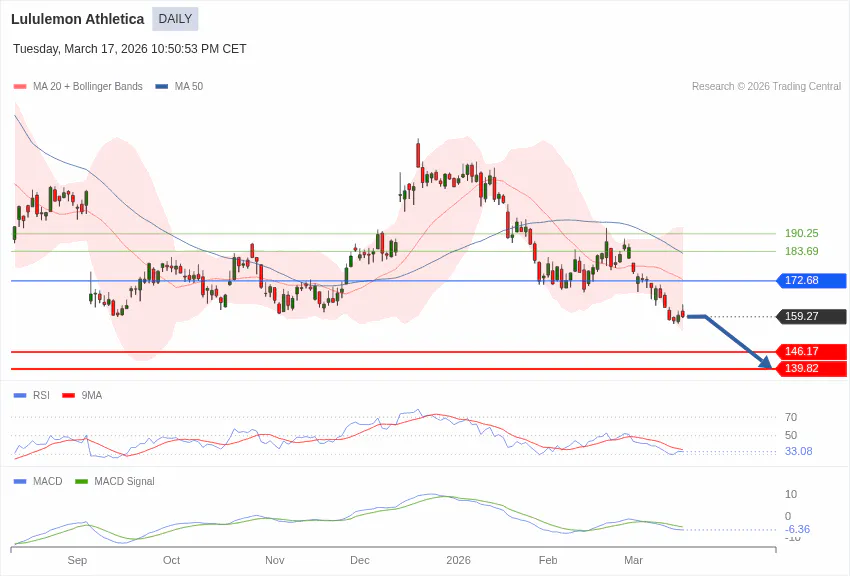Click the blue 172.68 pivot price tag

point(811,281)
